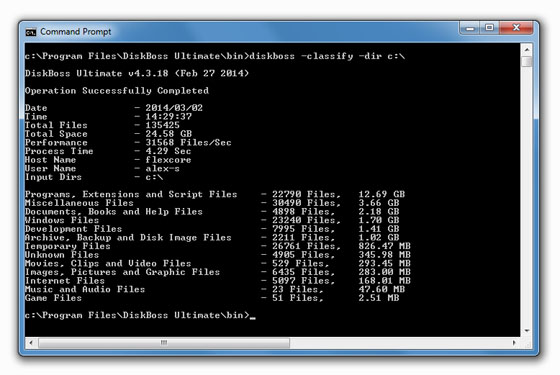Click the User Name value 'alex-s'
Image resolution: width=560 pixels, height=375 pixels.
point(162,168)
